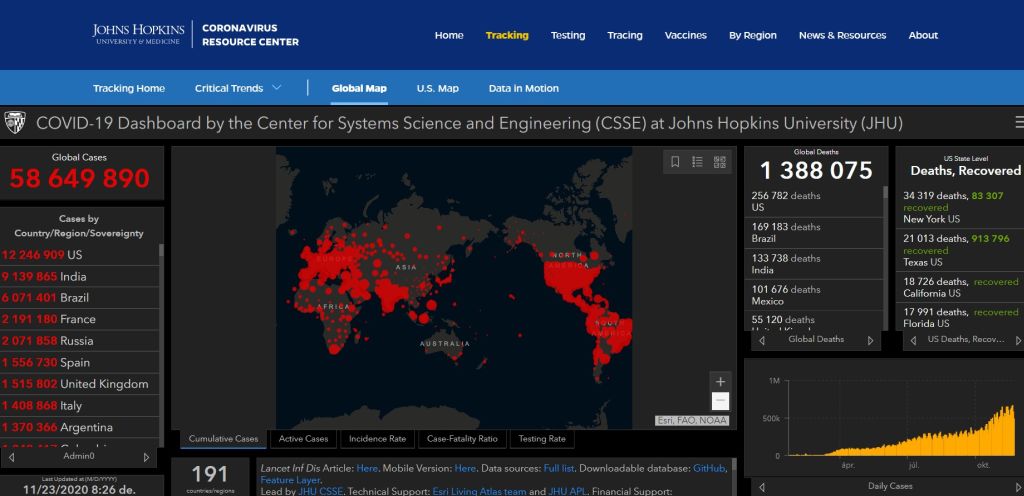
Task: Open the By Region navigation item
Action: pos(753,35)
